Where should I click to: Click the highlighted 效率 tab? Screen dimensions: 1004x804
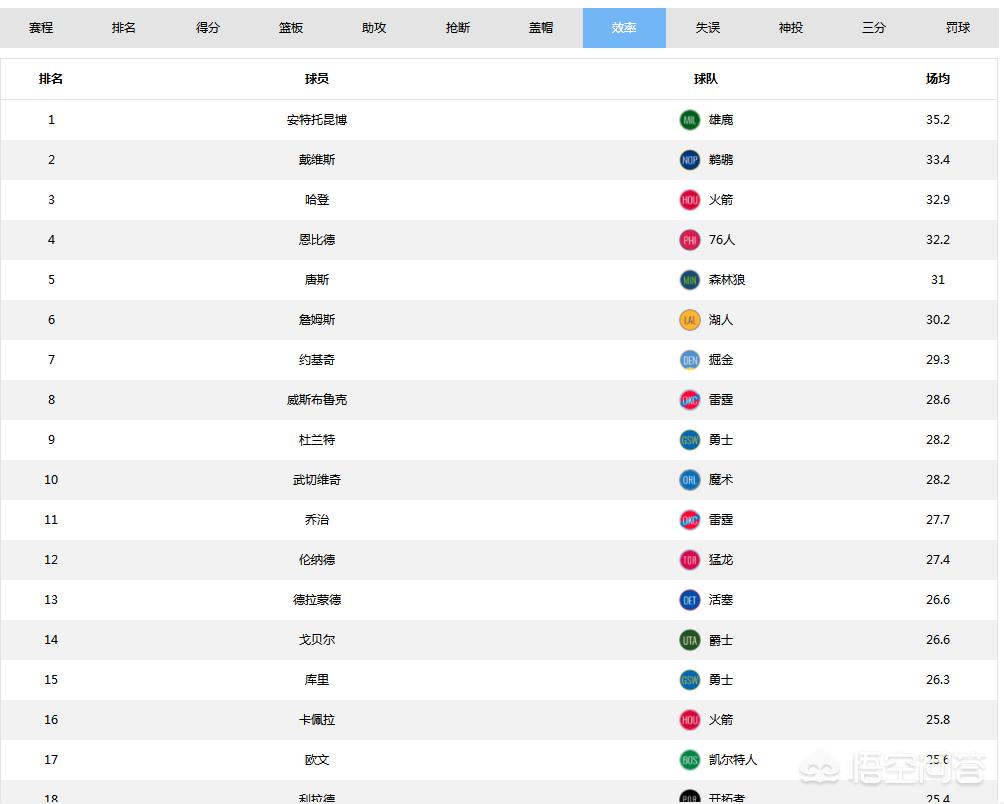pyautogui.click(x=624, y=28)
